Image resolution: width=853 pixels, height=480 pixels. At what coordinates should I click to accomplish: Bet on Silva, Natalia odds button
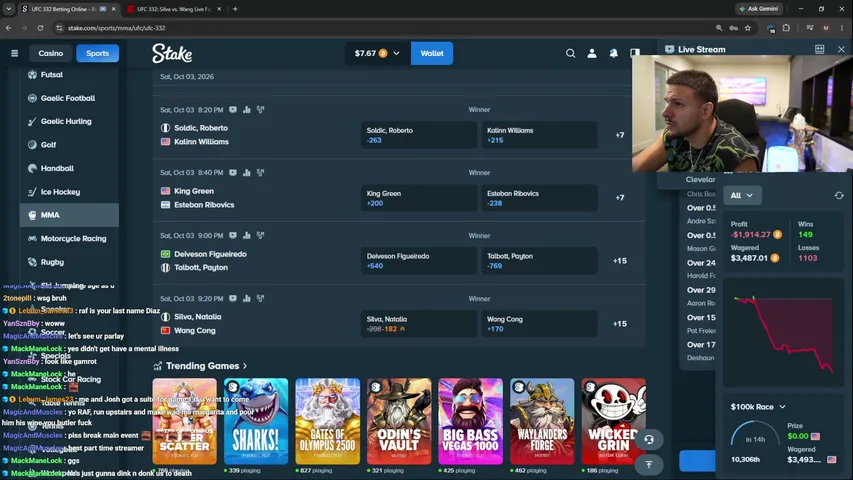click(x=419, y=324)
